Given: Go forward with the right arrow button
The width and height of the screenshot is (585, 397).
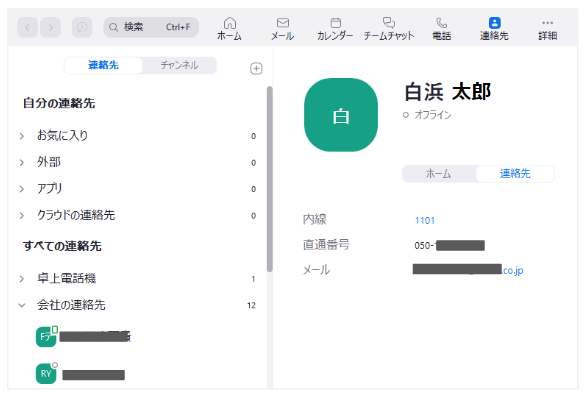Looking at the screenshot, I should (x=51, y=27).
